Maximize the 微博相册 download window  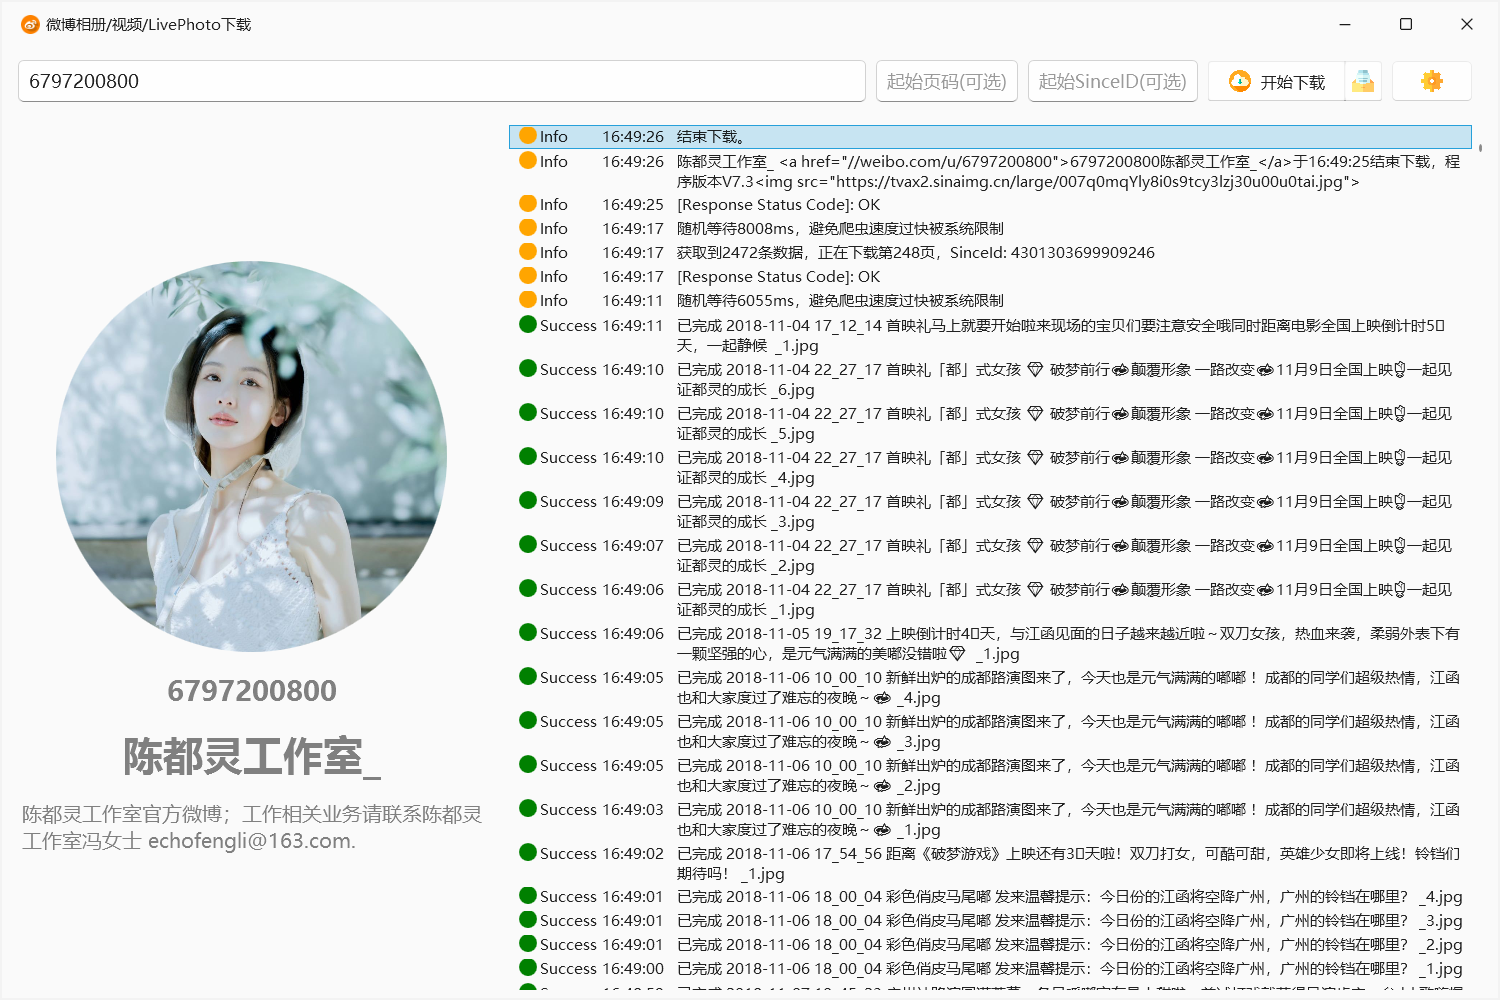(x=1405, y=24)
